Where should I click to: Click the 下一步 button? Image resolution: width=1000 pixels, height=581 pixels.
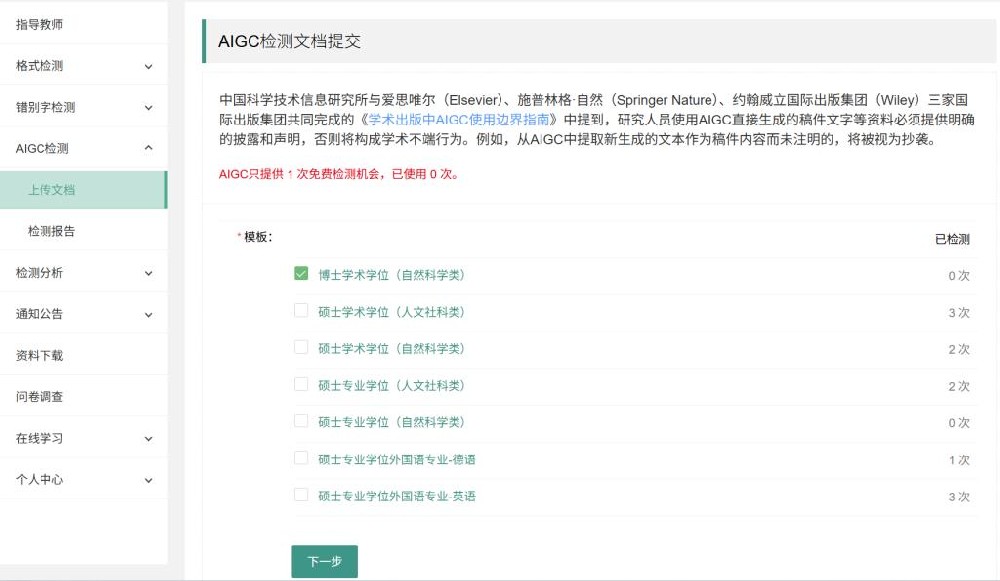tap(324, 561)
